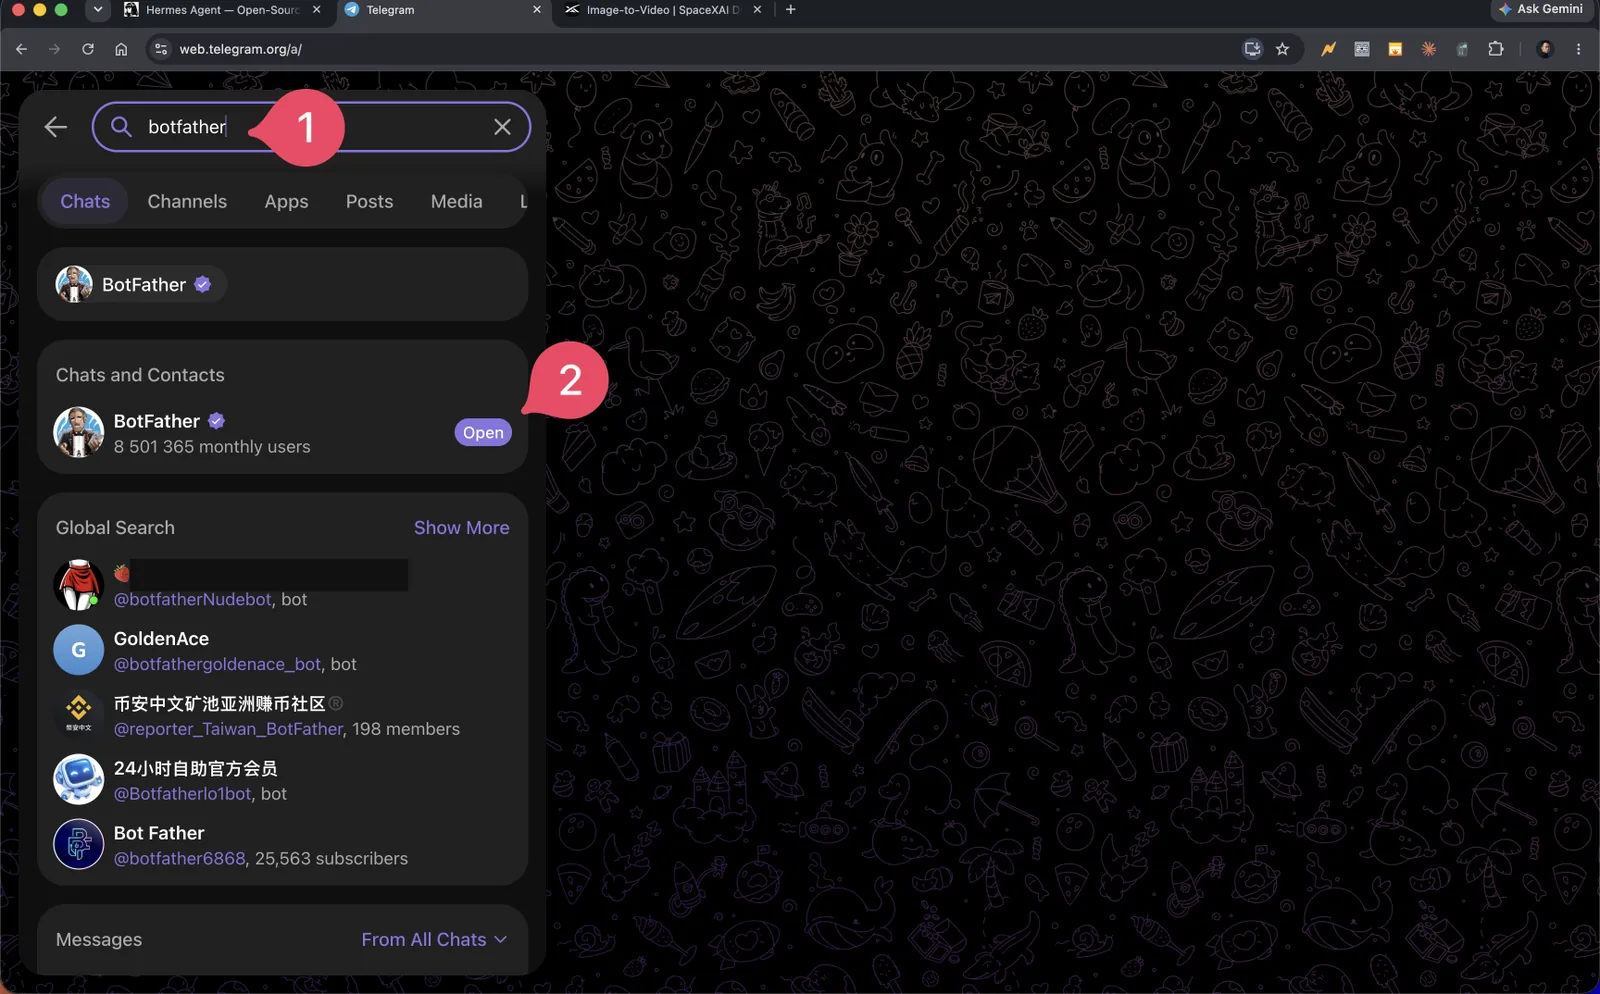The image size is (1600, 994).
Task: Clear the botfather search text
Action: coord(502,127)
